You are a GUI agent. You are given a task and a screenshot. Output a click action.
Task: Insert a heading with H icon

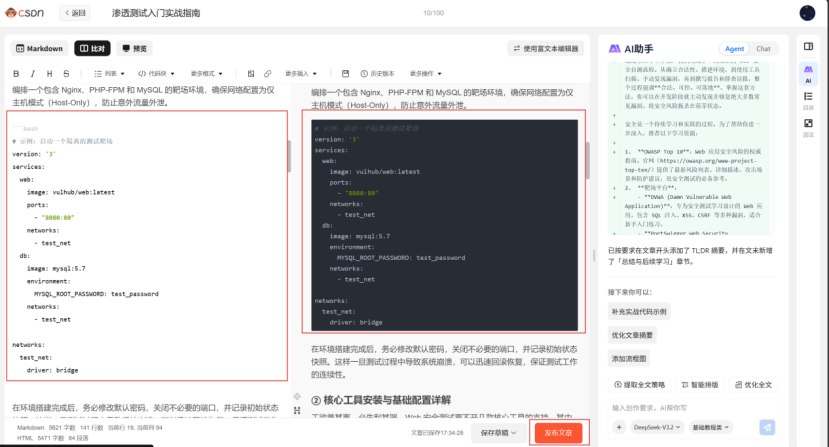click(49, 74)
